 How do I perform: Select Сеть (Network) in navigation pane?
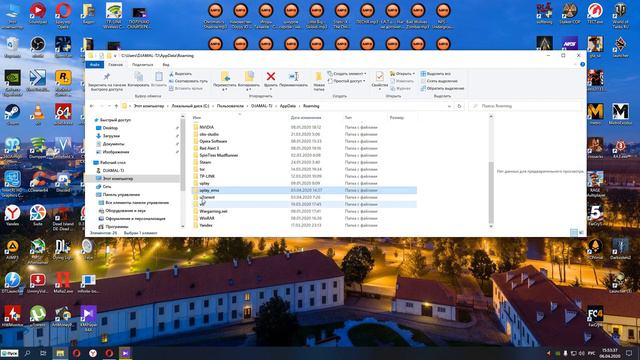(x=107, y=187)
